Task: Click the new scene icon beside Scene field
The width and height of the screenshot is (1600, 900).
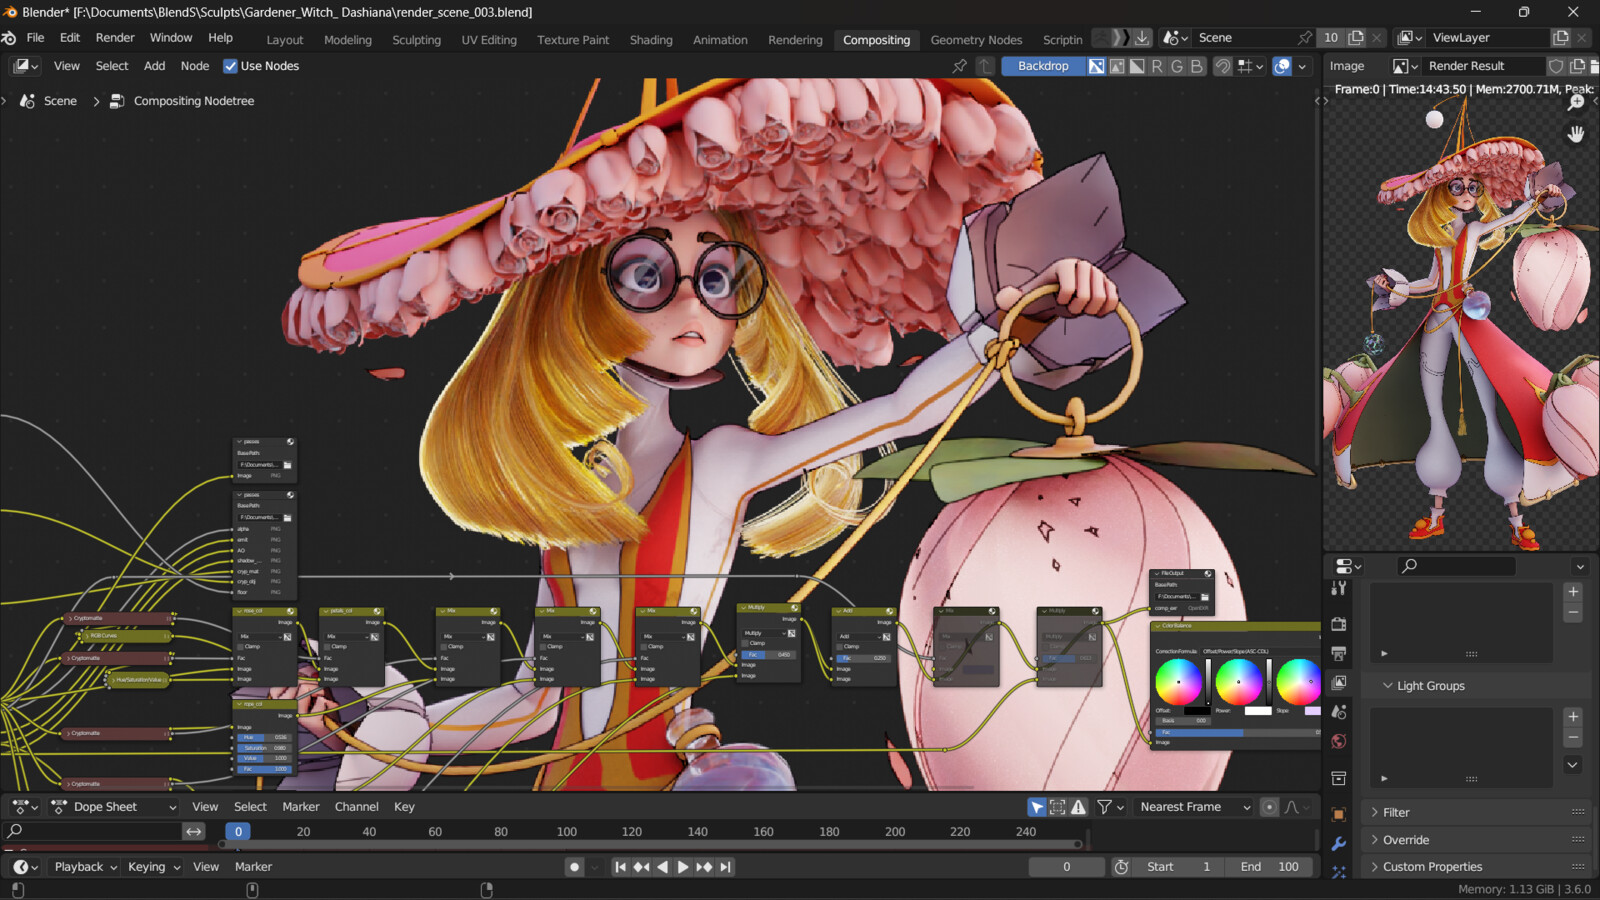Action: 1357,37
